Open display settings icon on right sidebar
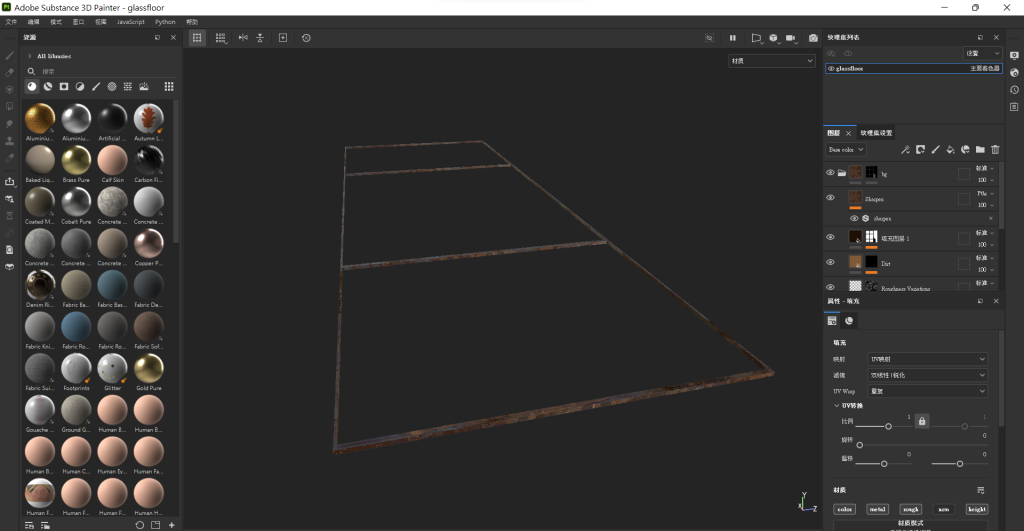 click(x=1014, y=56)
